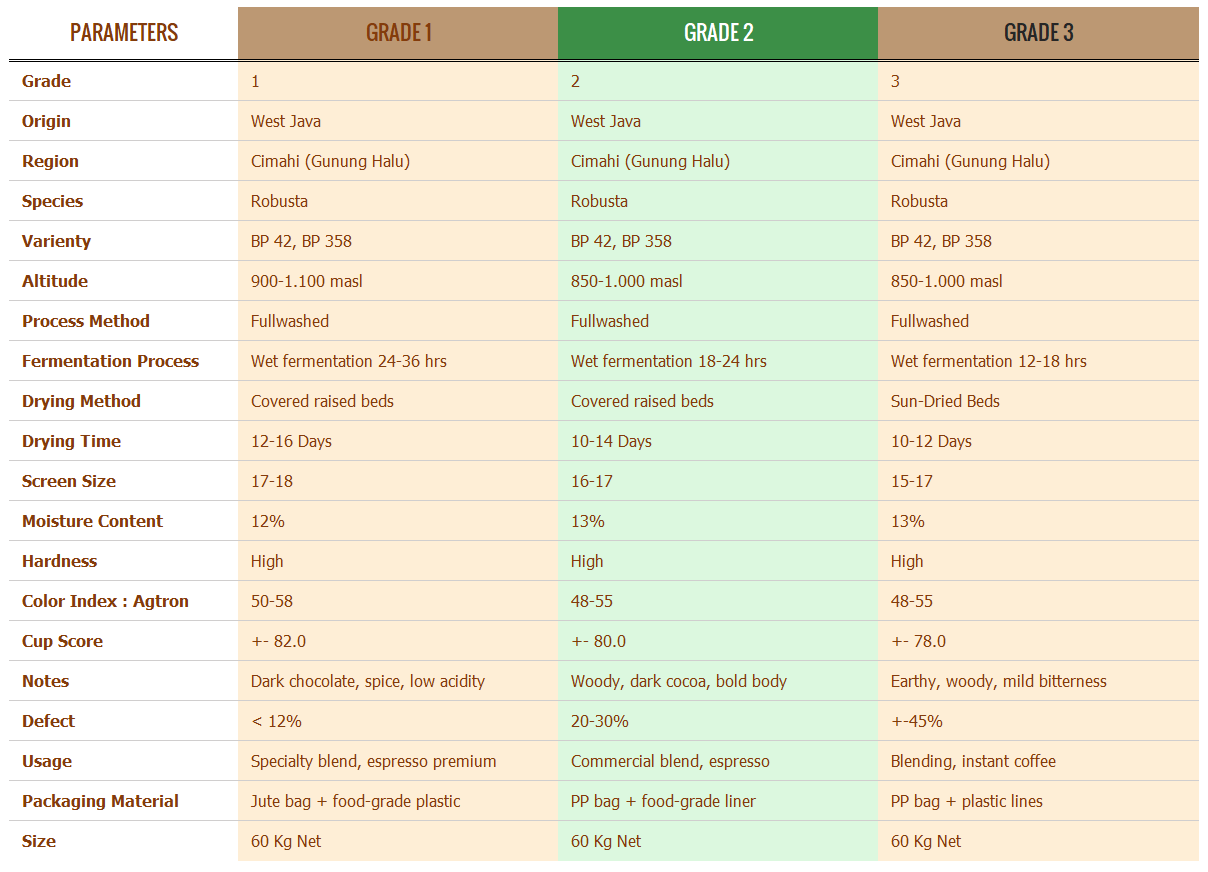This screenshot has height=872, width=1208.
Task: Select the GRADE 3 column header
Action: click(1038, 33)
